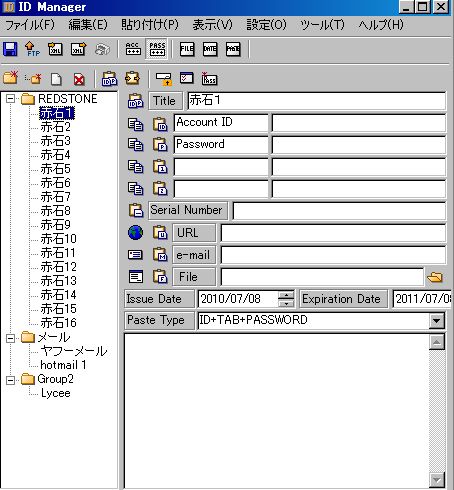Collapse the REDSTONE folder tree
Image resolution: width=454 pixels, height=490 pixels.
click(x=11, y=99)
